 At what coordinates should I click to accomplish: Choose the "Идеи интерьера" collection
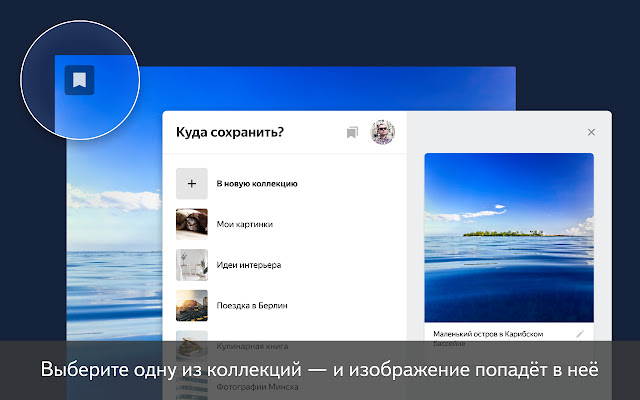(x=249, y=265)
